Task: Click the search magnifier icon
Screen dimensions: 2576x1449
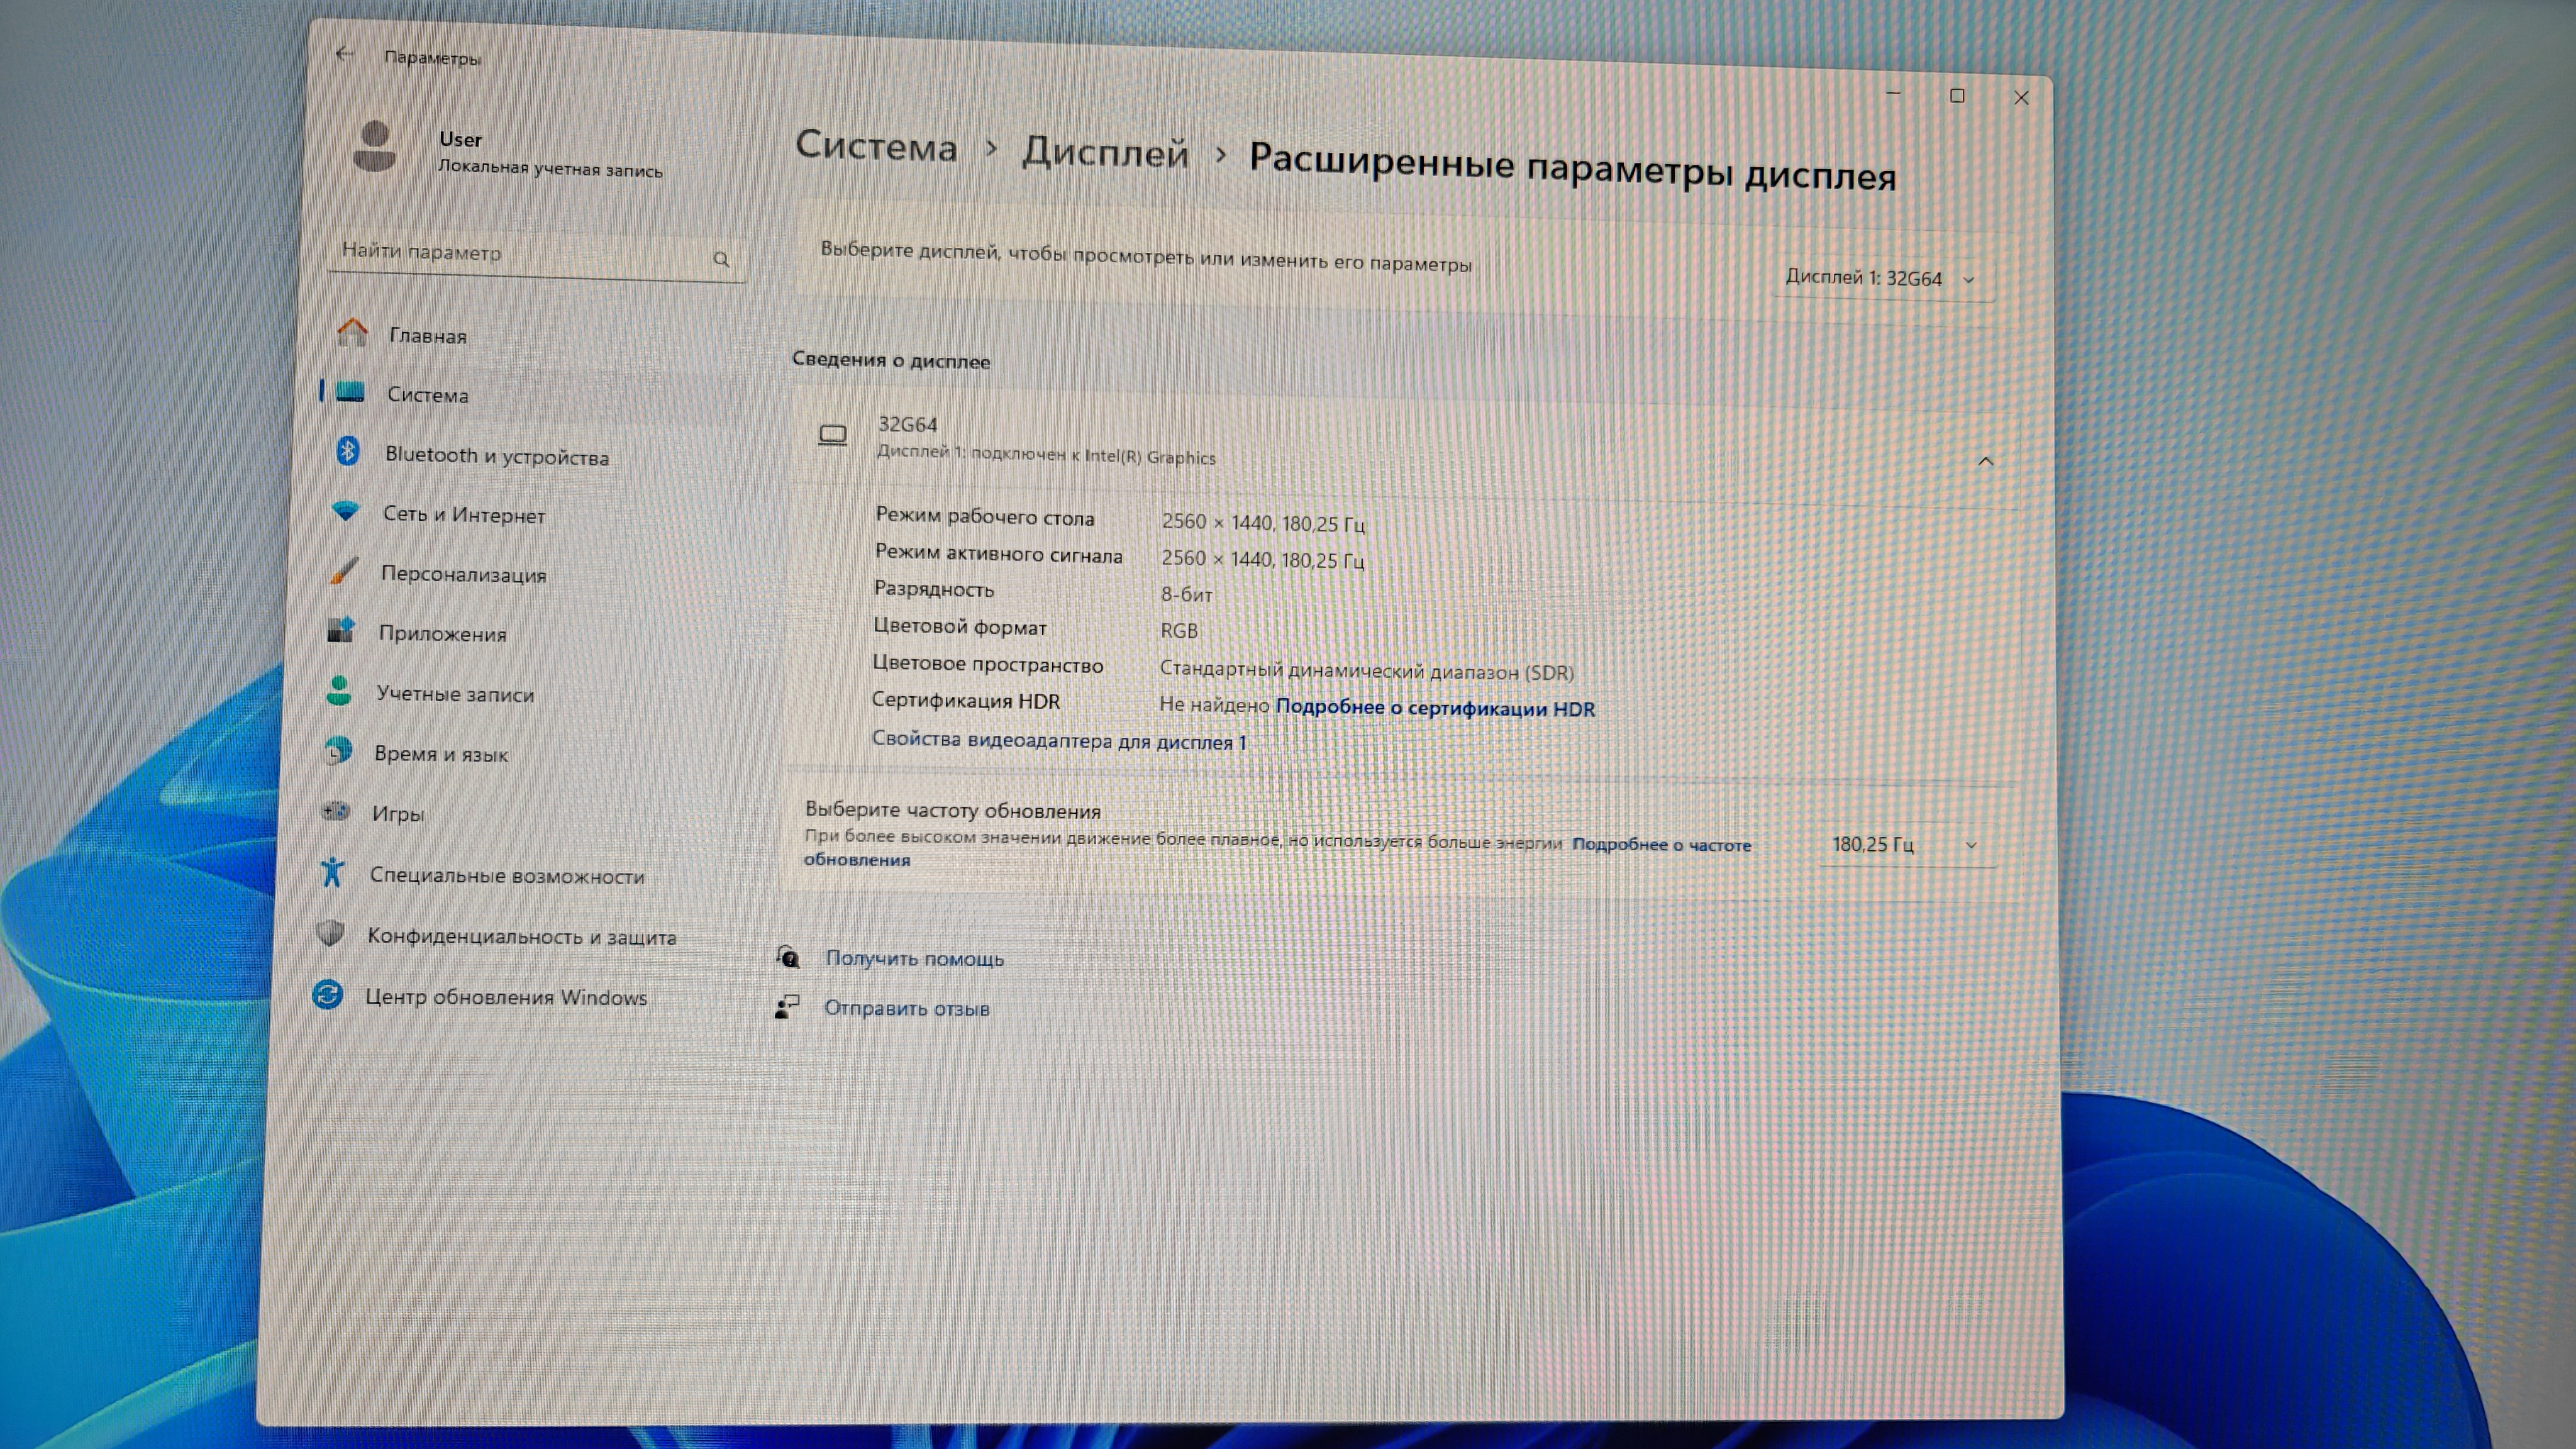Action: pos(721,259)
